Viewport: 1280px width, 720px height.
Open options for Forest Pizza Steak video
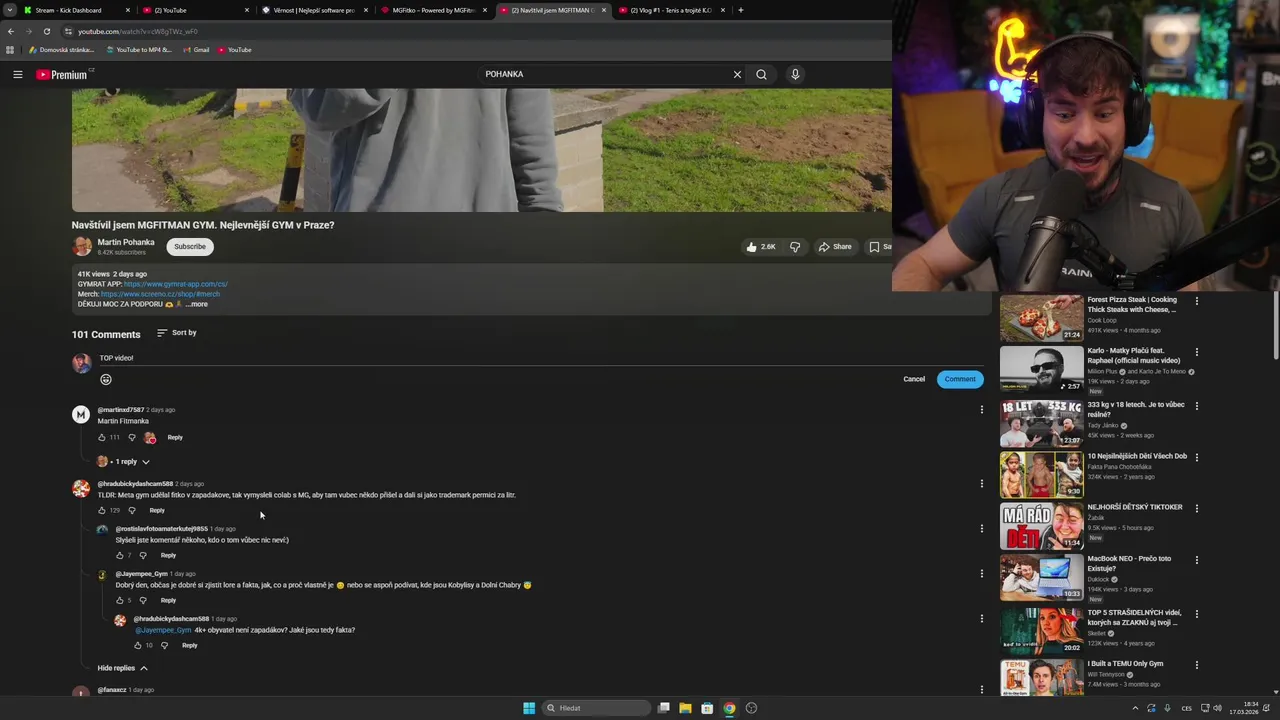[1196, 301]
